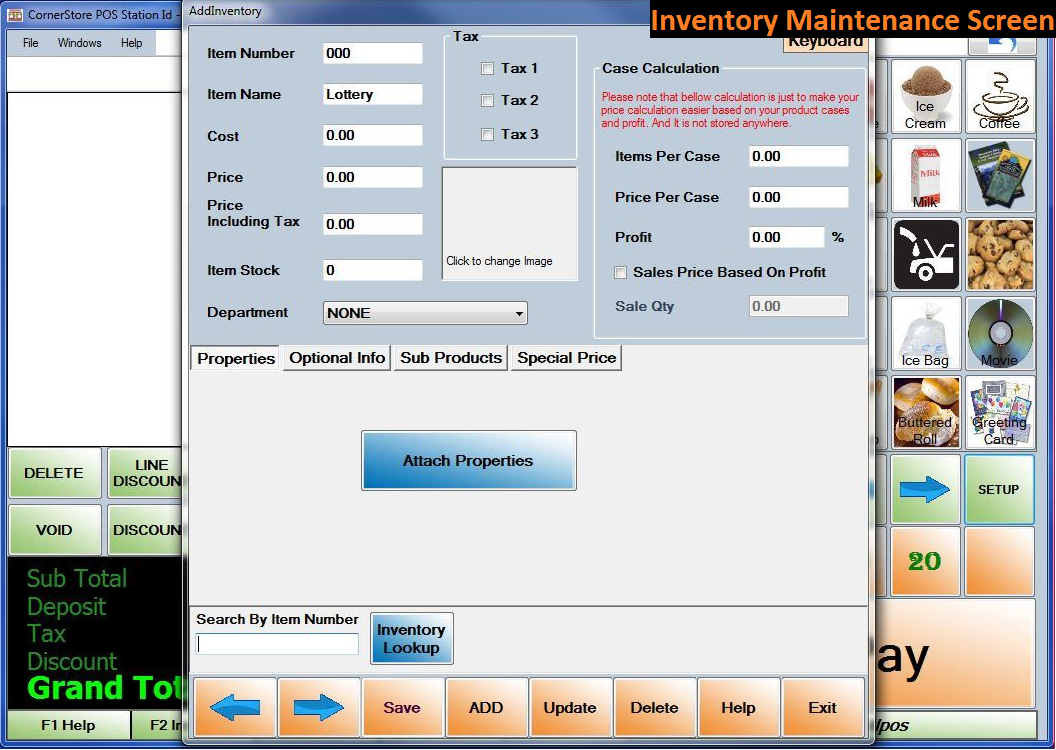Check Sales Price Based On Profit
Viewport: 1056px width, 750px height.
coord(621,273)
